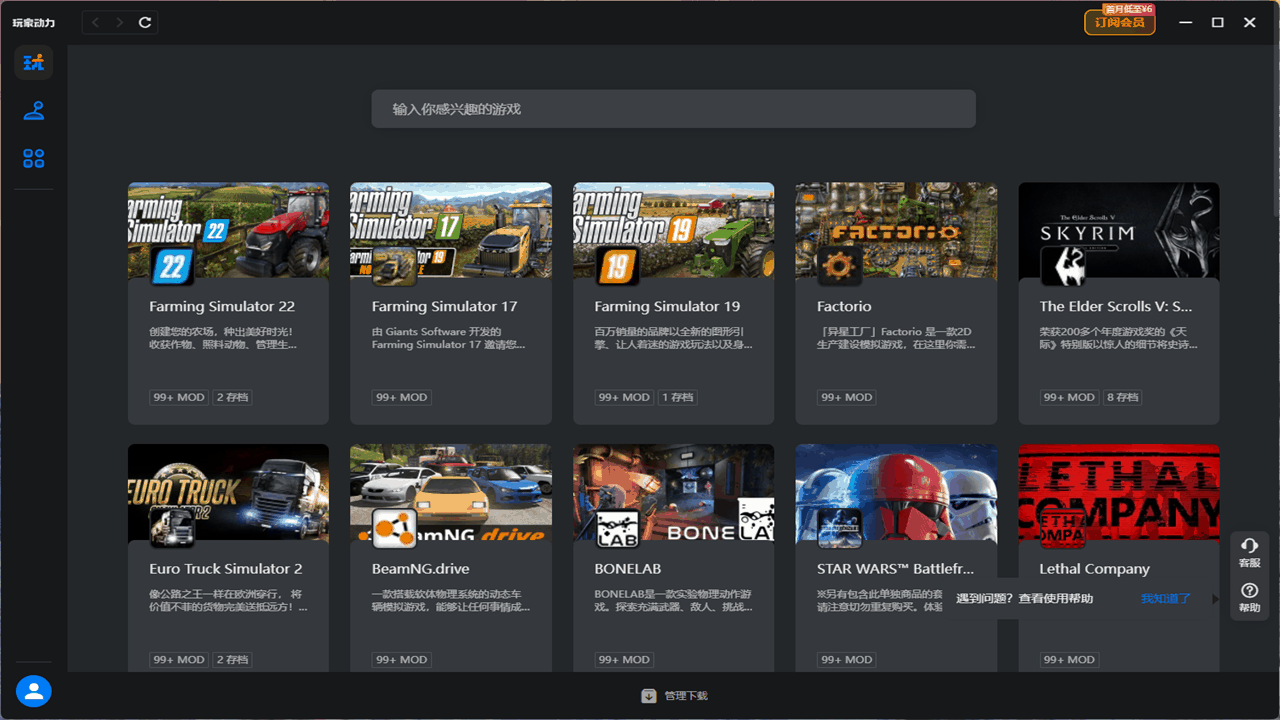Click the BONELAB description paragraph
The image size is (1280, 720).
click(673, 600)
